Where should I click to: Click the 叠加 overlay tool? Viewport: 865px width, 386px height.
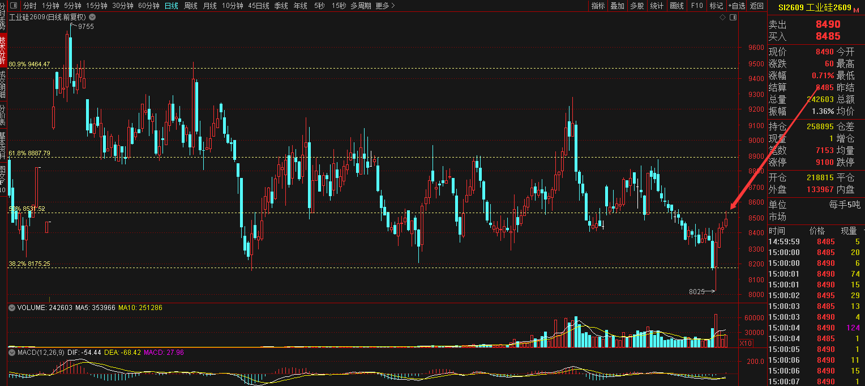[x=617, y=6]
